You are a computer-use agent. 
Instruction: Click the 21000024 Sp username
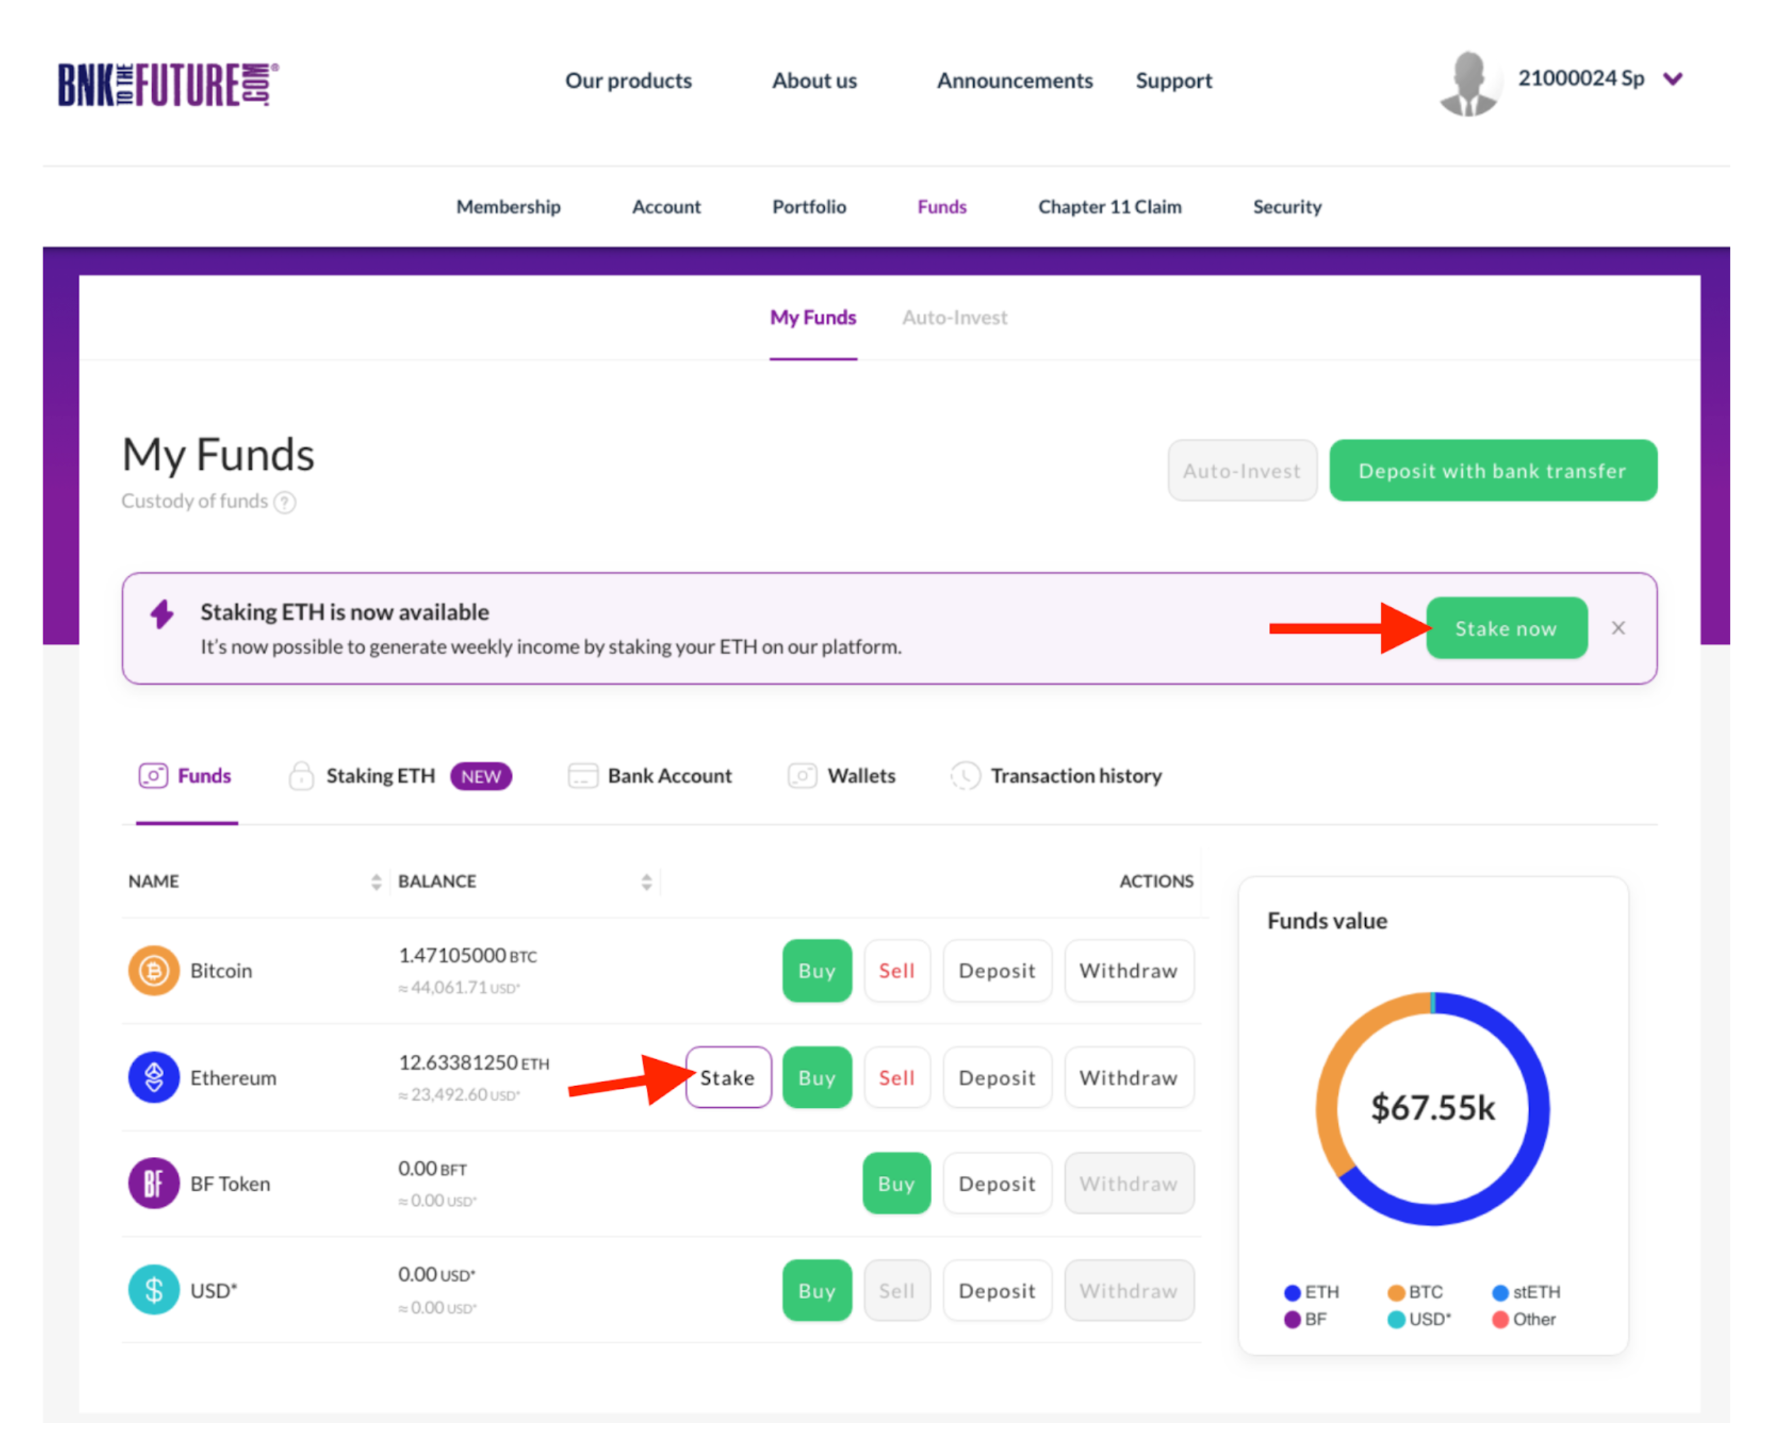[1581, 79]
